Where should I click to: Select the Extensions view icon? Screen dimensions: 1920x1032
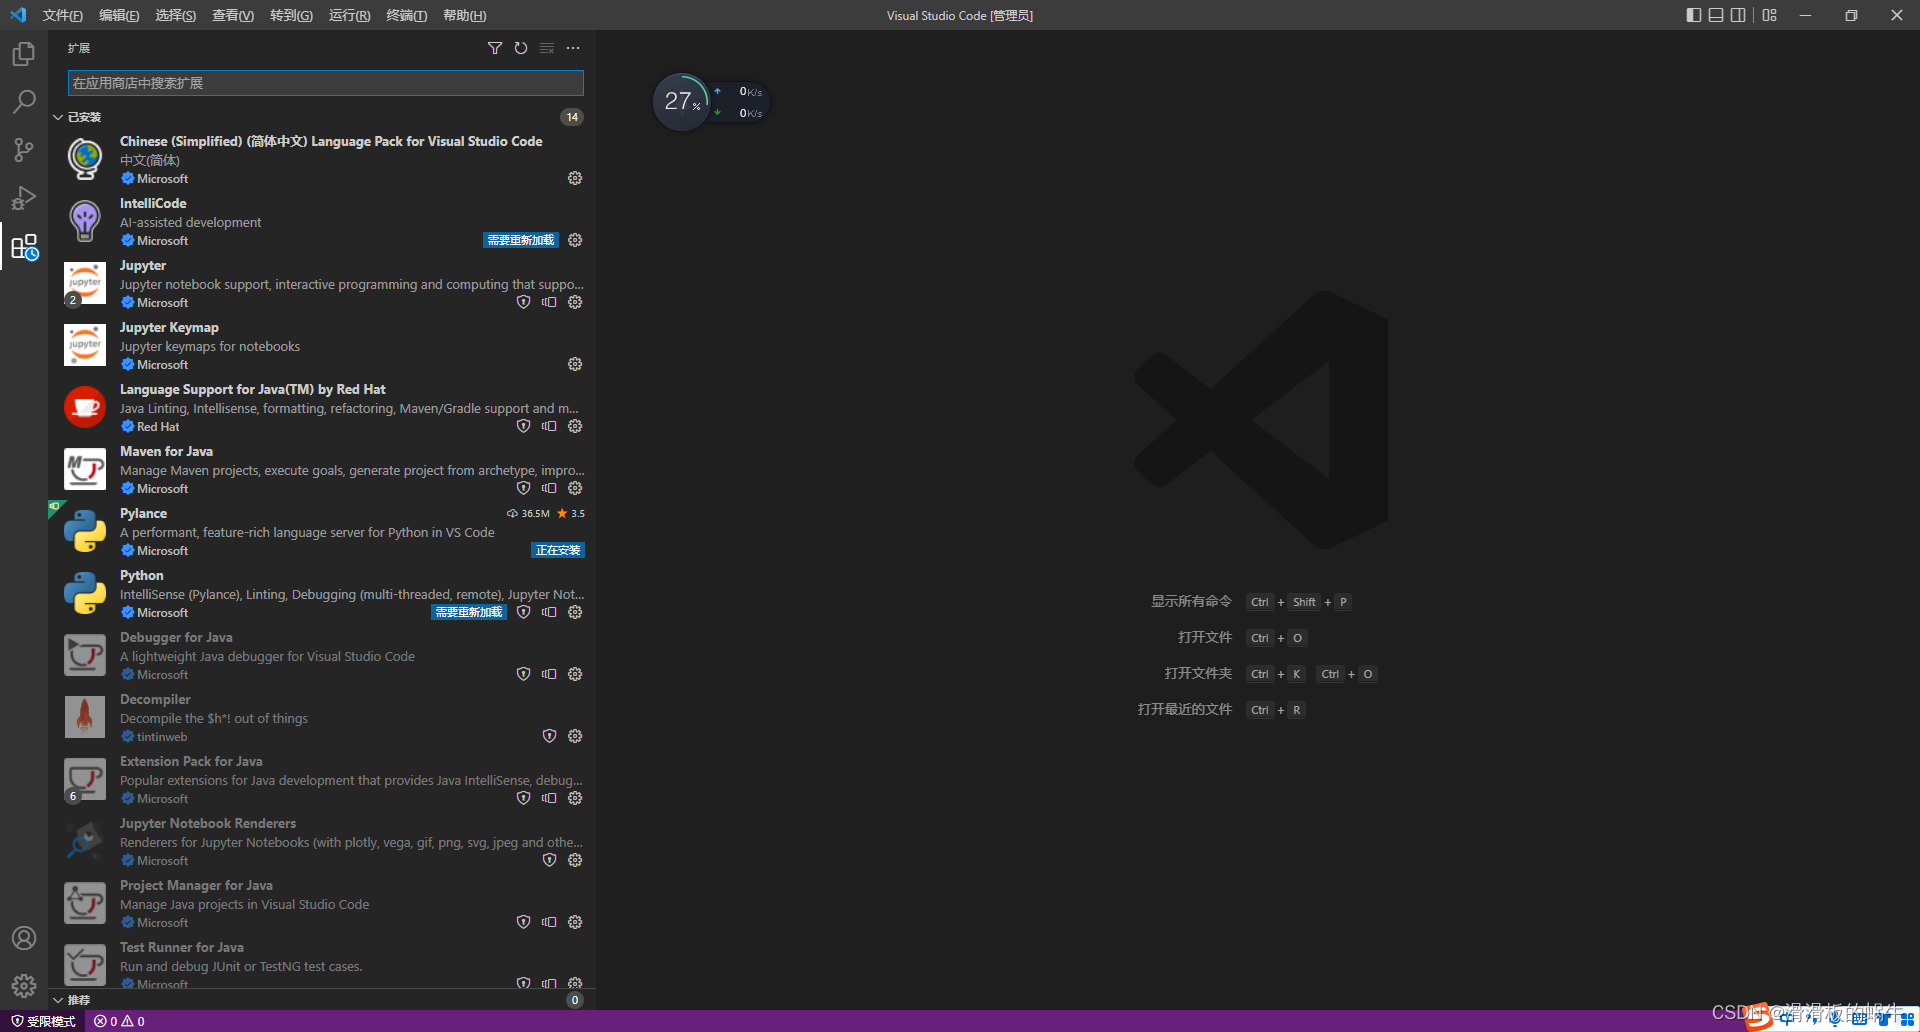pyautogui.click(x=24, y=246)
